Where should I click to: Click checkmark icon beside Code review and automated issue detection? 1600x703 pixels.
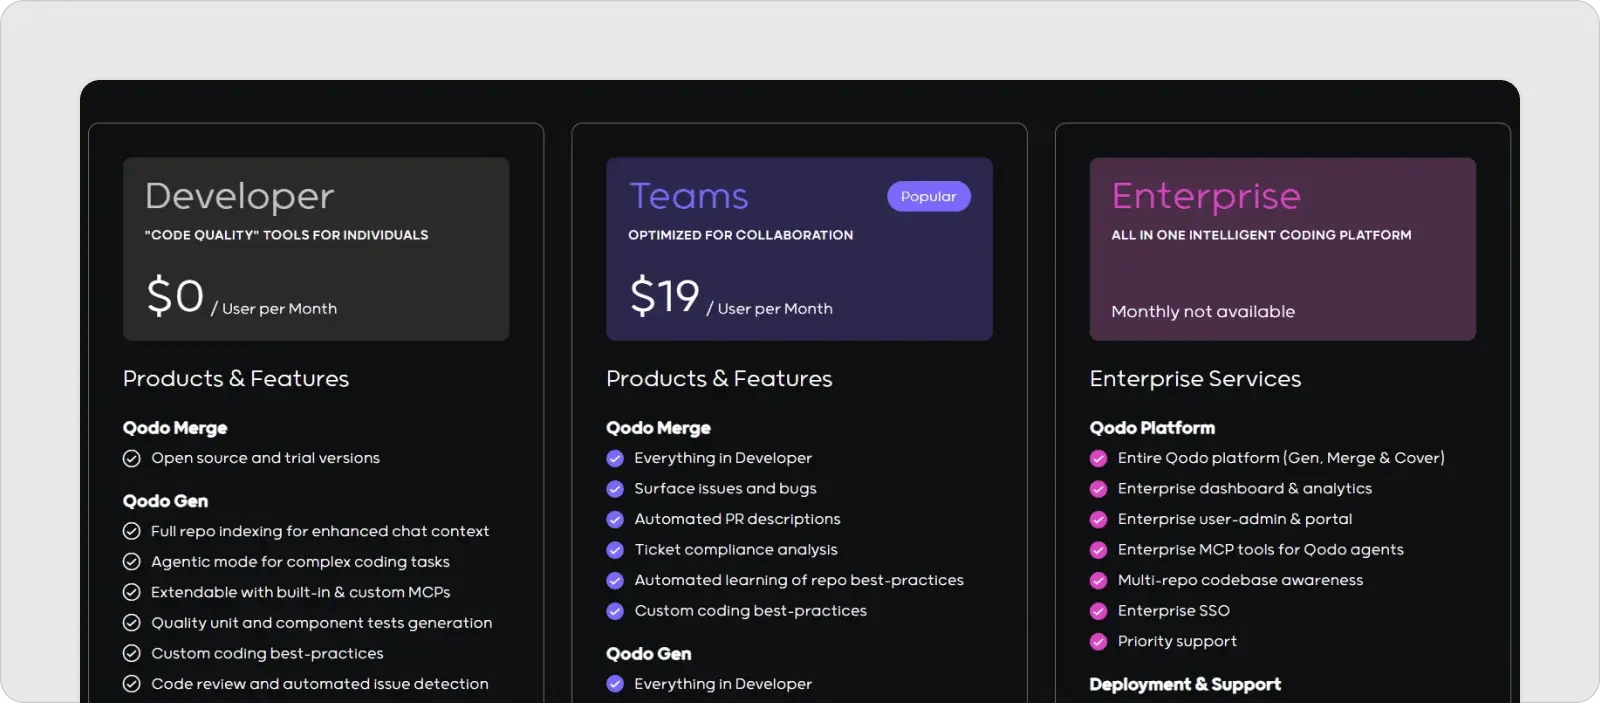pyautogui.click(x=131, y=684)
